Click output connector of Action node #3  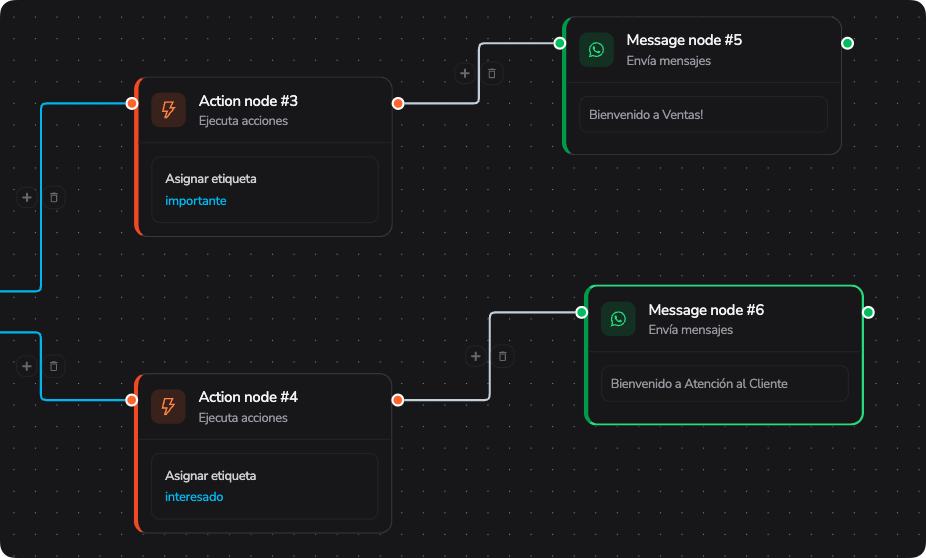pyautogui.click(x=398, y=103)
